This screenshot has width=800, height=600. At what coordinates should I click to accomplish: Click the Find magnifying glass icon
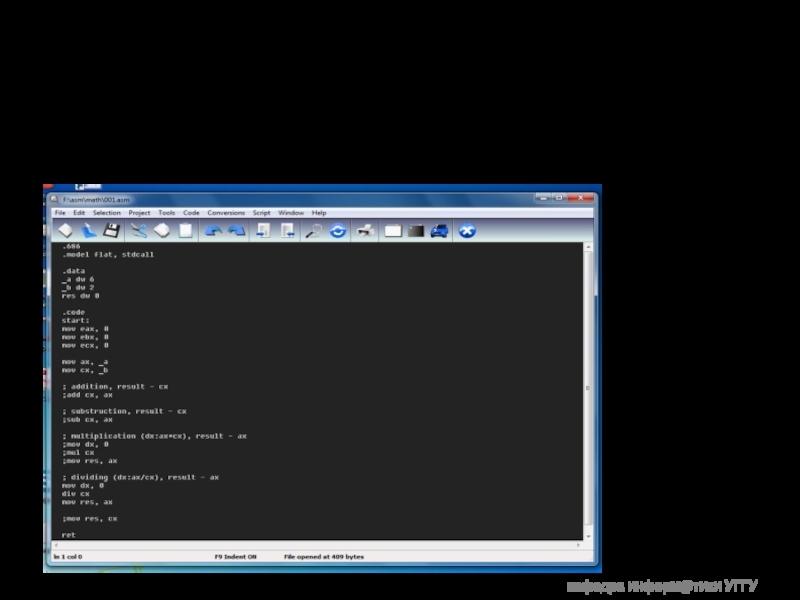tap(313, 231)
